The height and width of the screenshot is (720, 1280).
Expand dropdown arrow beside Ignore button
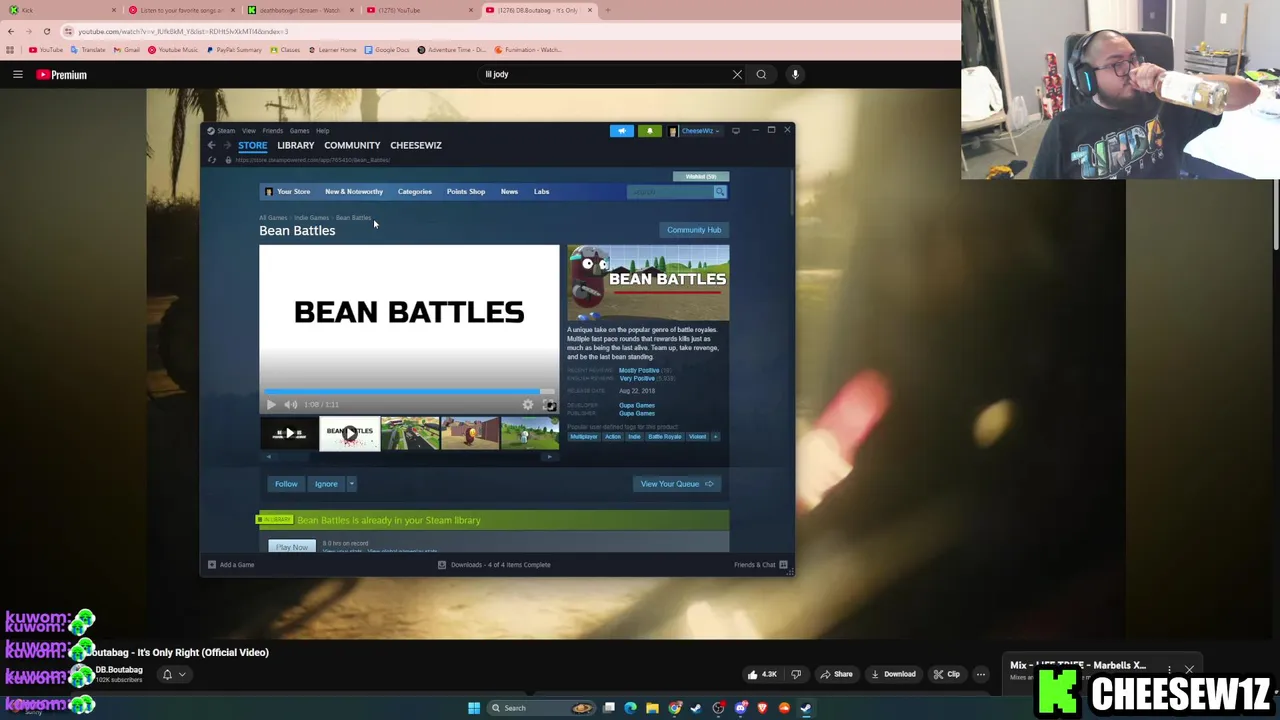[351, 484]
